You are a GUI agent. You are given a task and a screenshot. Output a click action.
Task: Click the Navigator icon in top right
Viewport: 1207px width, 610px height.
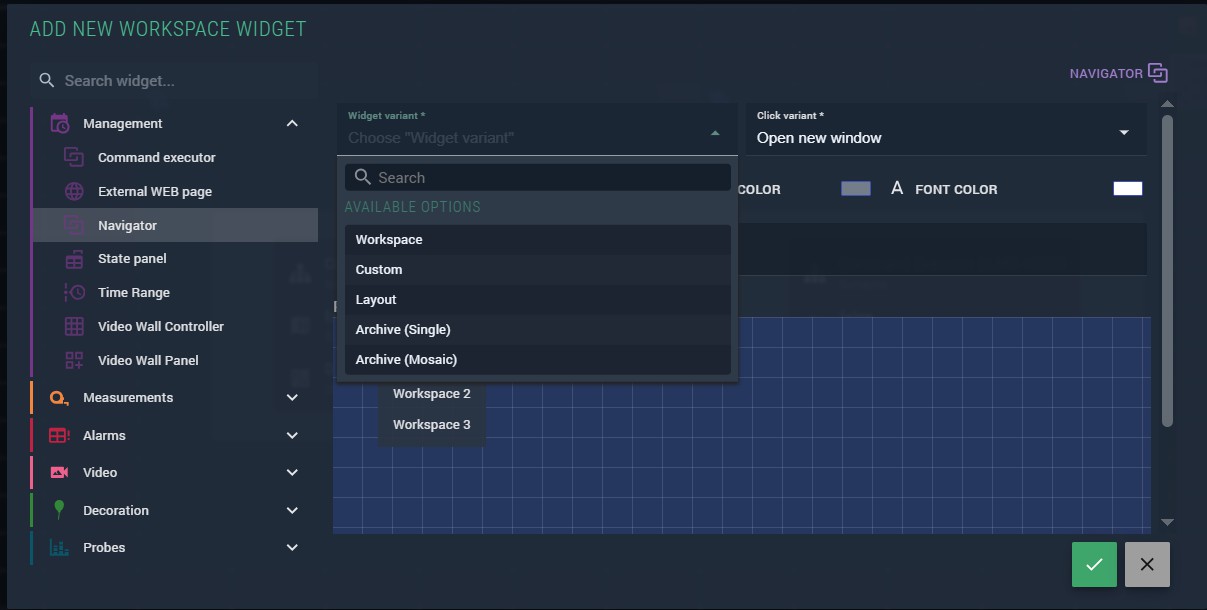(x=1158, y=73)
